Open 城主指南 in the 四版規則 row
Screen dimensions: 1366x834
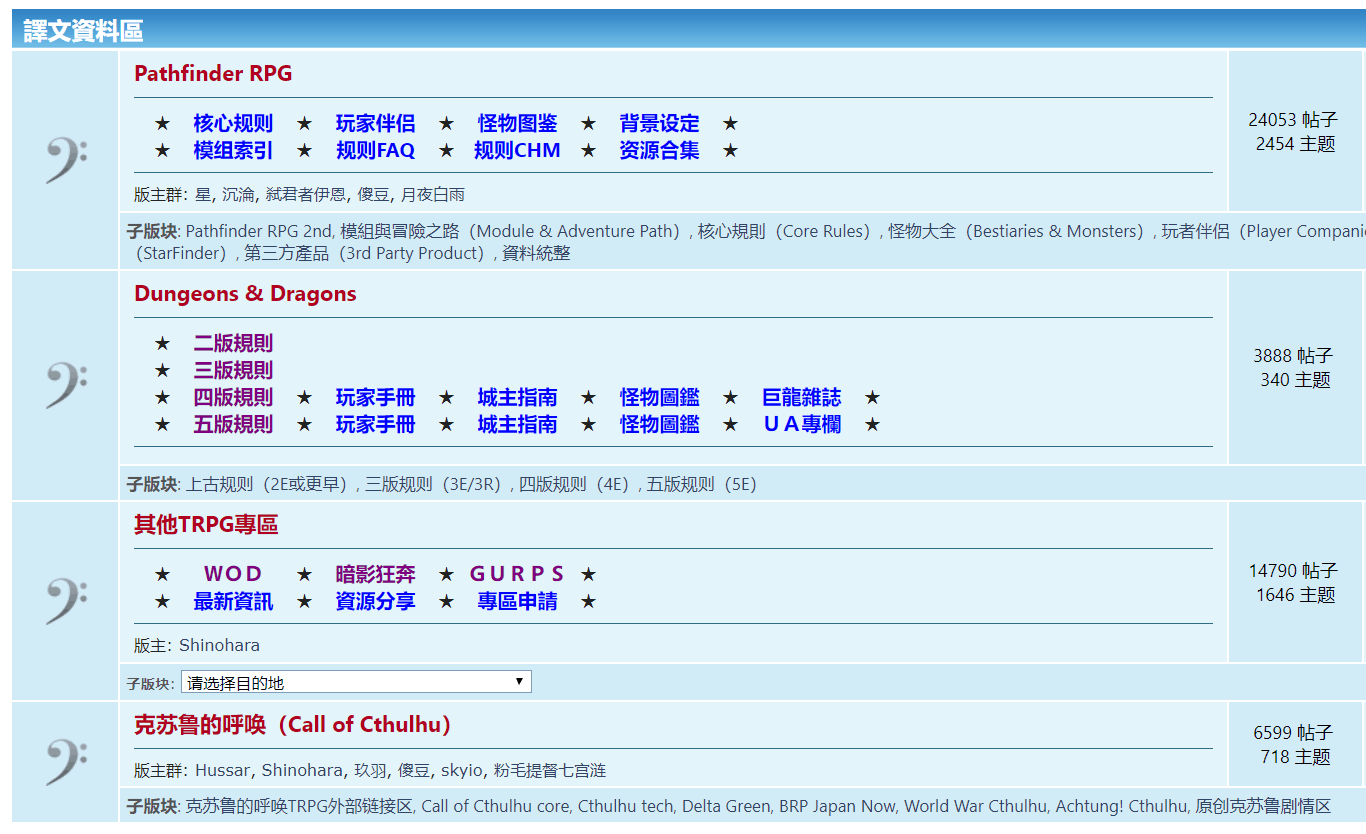click(x=517, y=398)
